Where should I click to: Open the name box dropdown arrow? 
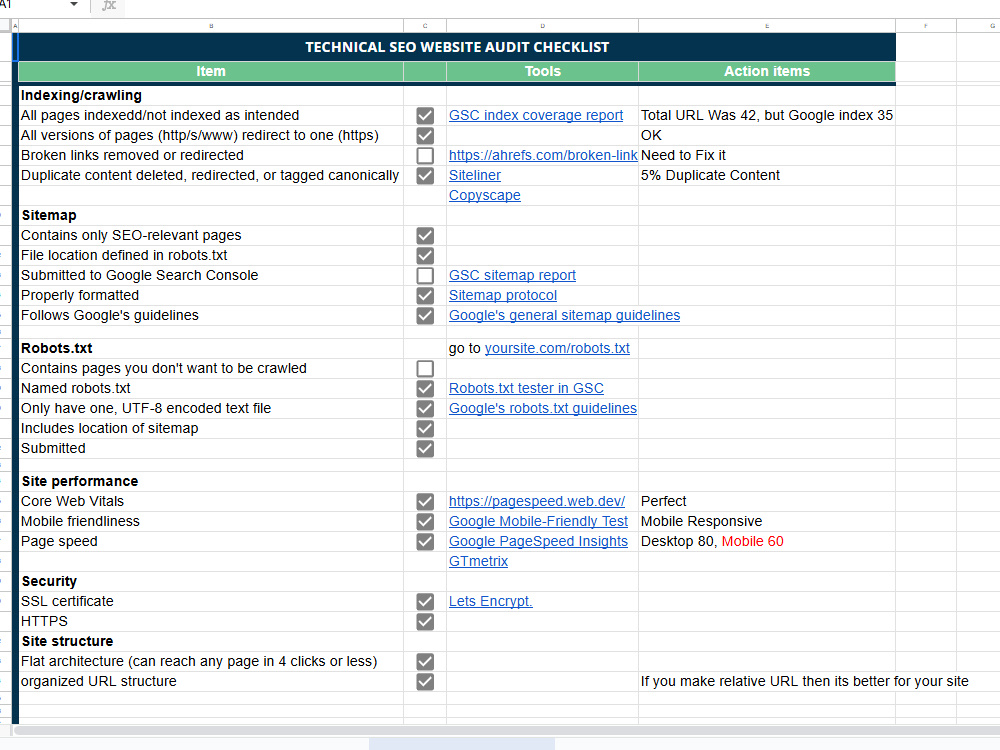click(74, 4)
